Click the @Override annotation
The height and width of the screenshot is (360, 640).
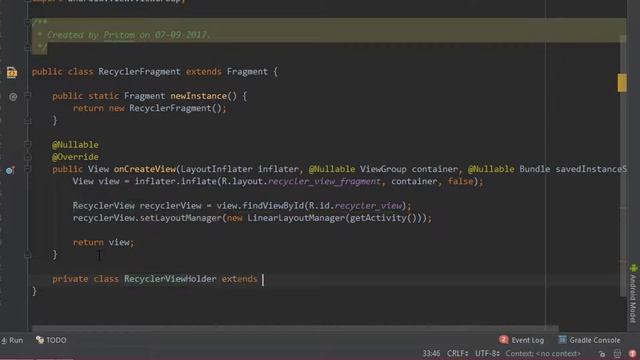tap(75, 157)
